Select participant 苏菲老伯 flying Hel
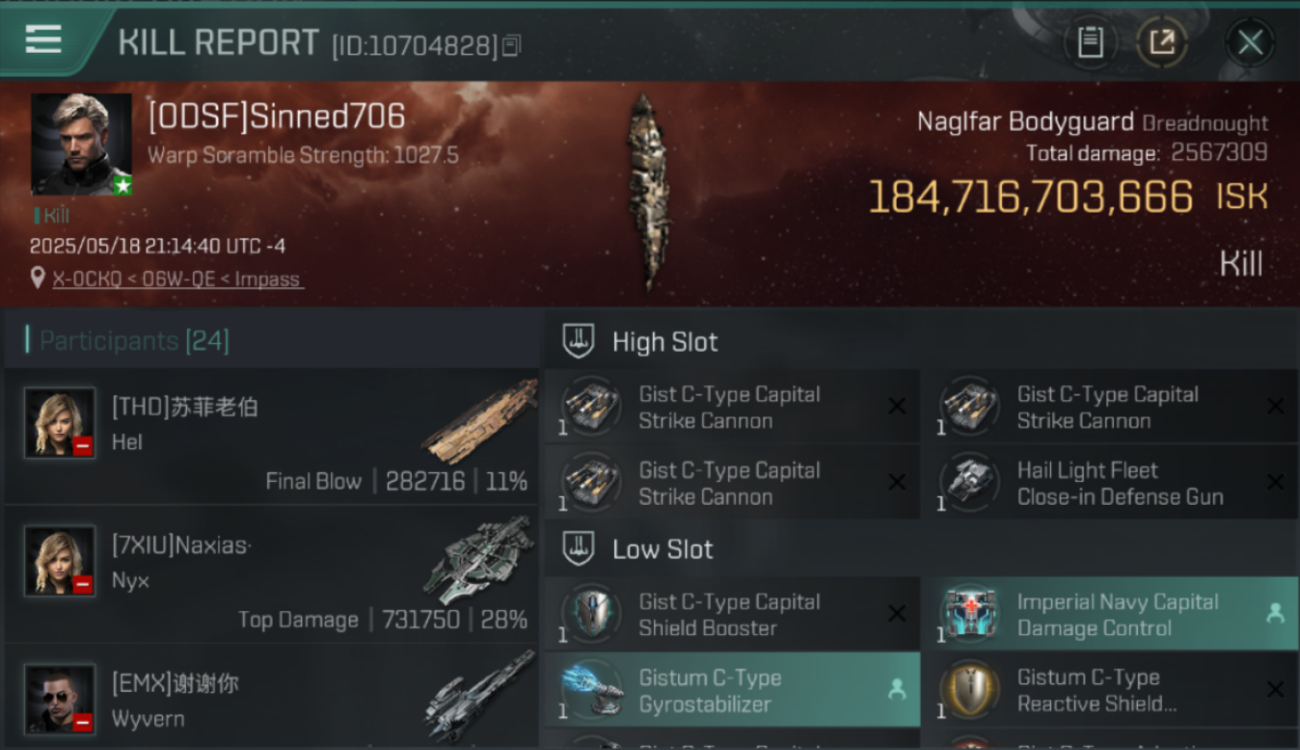The height and width of the screenshot is (750, 1300). tap(271, 436)
